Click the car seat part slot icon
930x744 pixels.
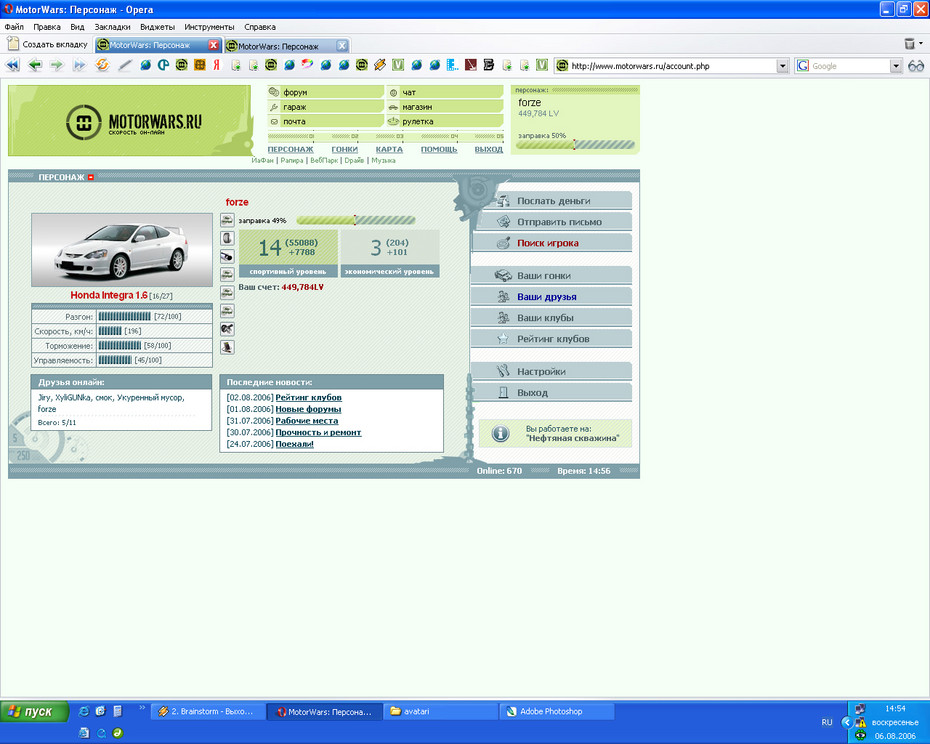[x=227, y=347]
